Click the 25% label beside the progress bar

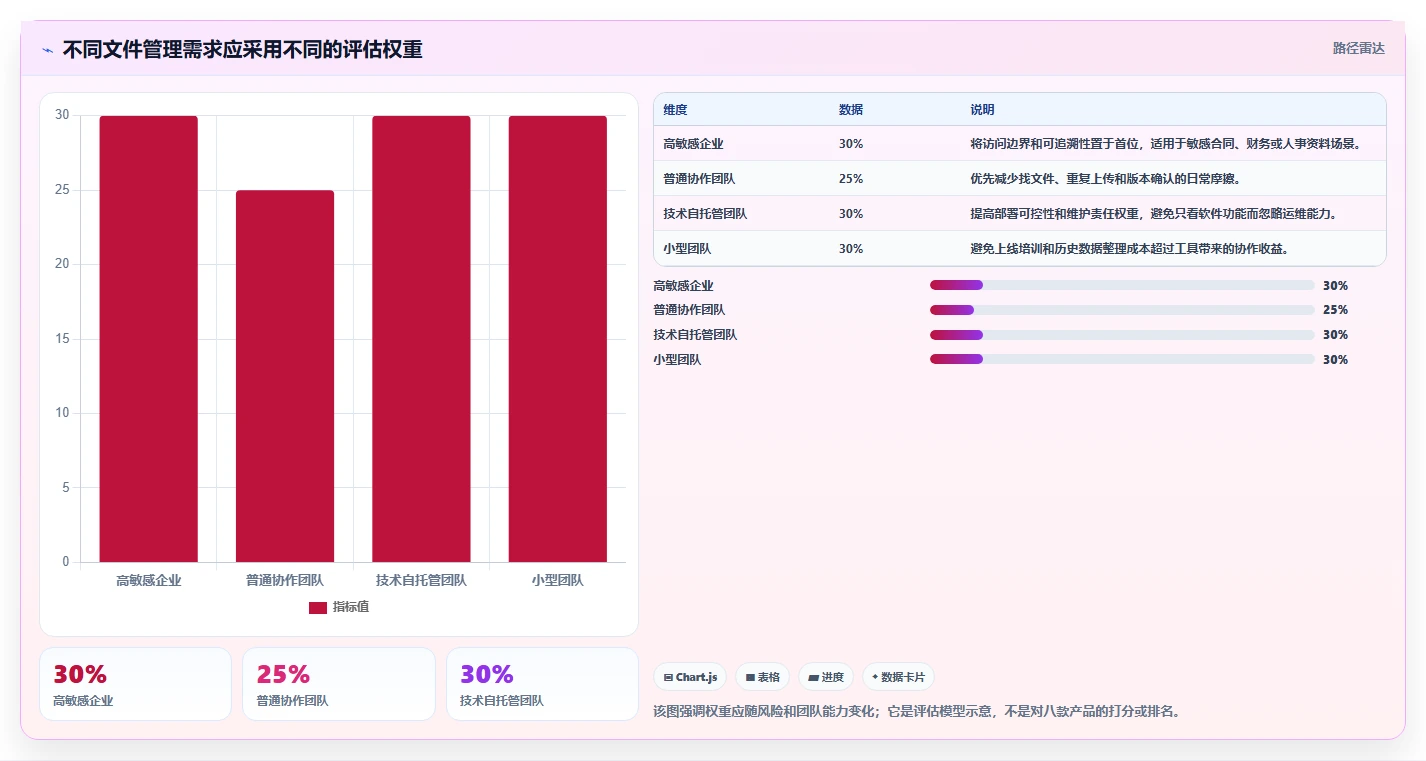point(1335,310)
